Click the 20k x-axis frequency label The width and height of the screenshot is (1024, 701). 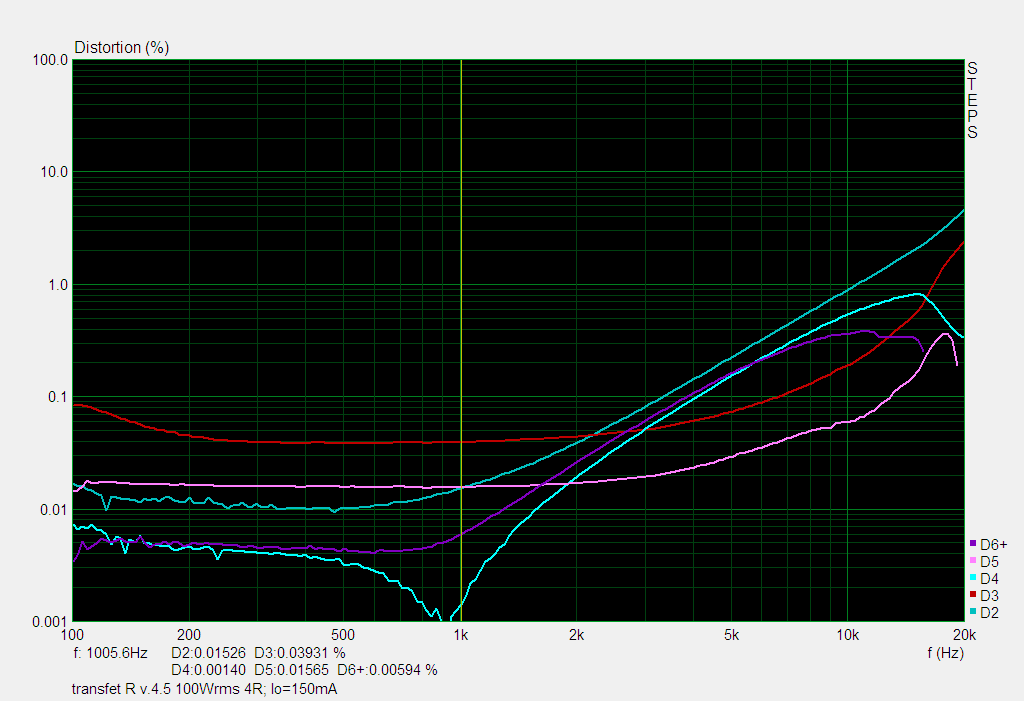coord(964,635)
